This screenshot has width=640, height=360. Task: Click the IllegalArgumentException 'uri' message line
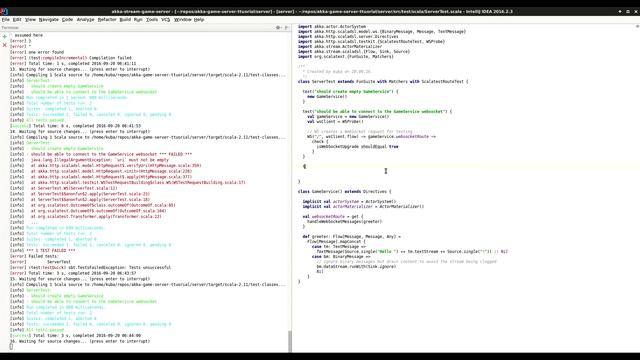click(x=89, y=160)
